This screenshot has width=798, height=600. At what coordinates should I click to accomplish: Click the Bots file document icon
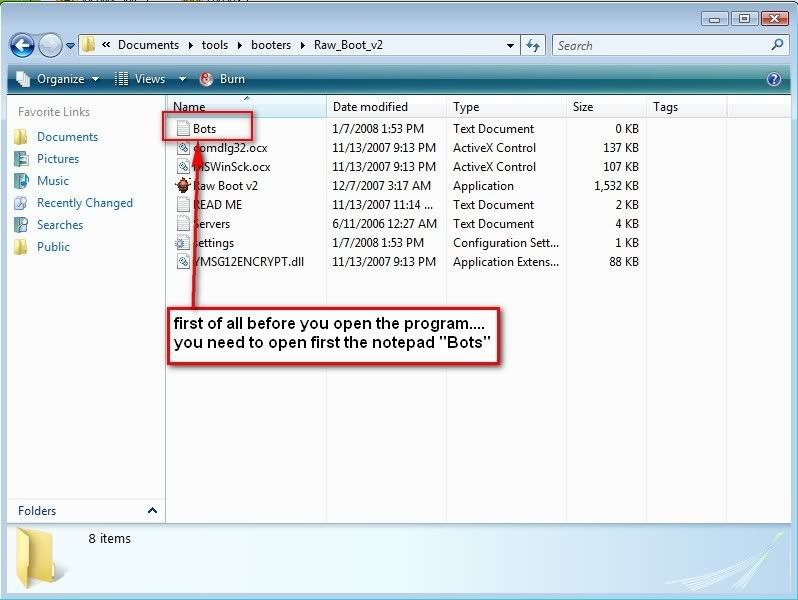tap(183, 128)
